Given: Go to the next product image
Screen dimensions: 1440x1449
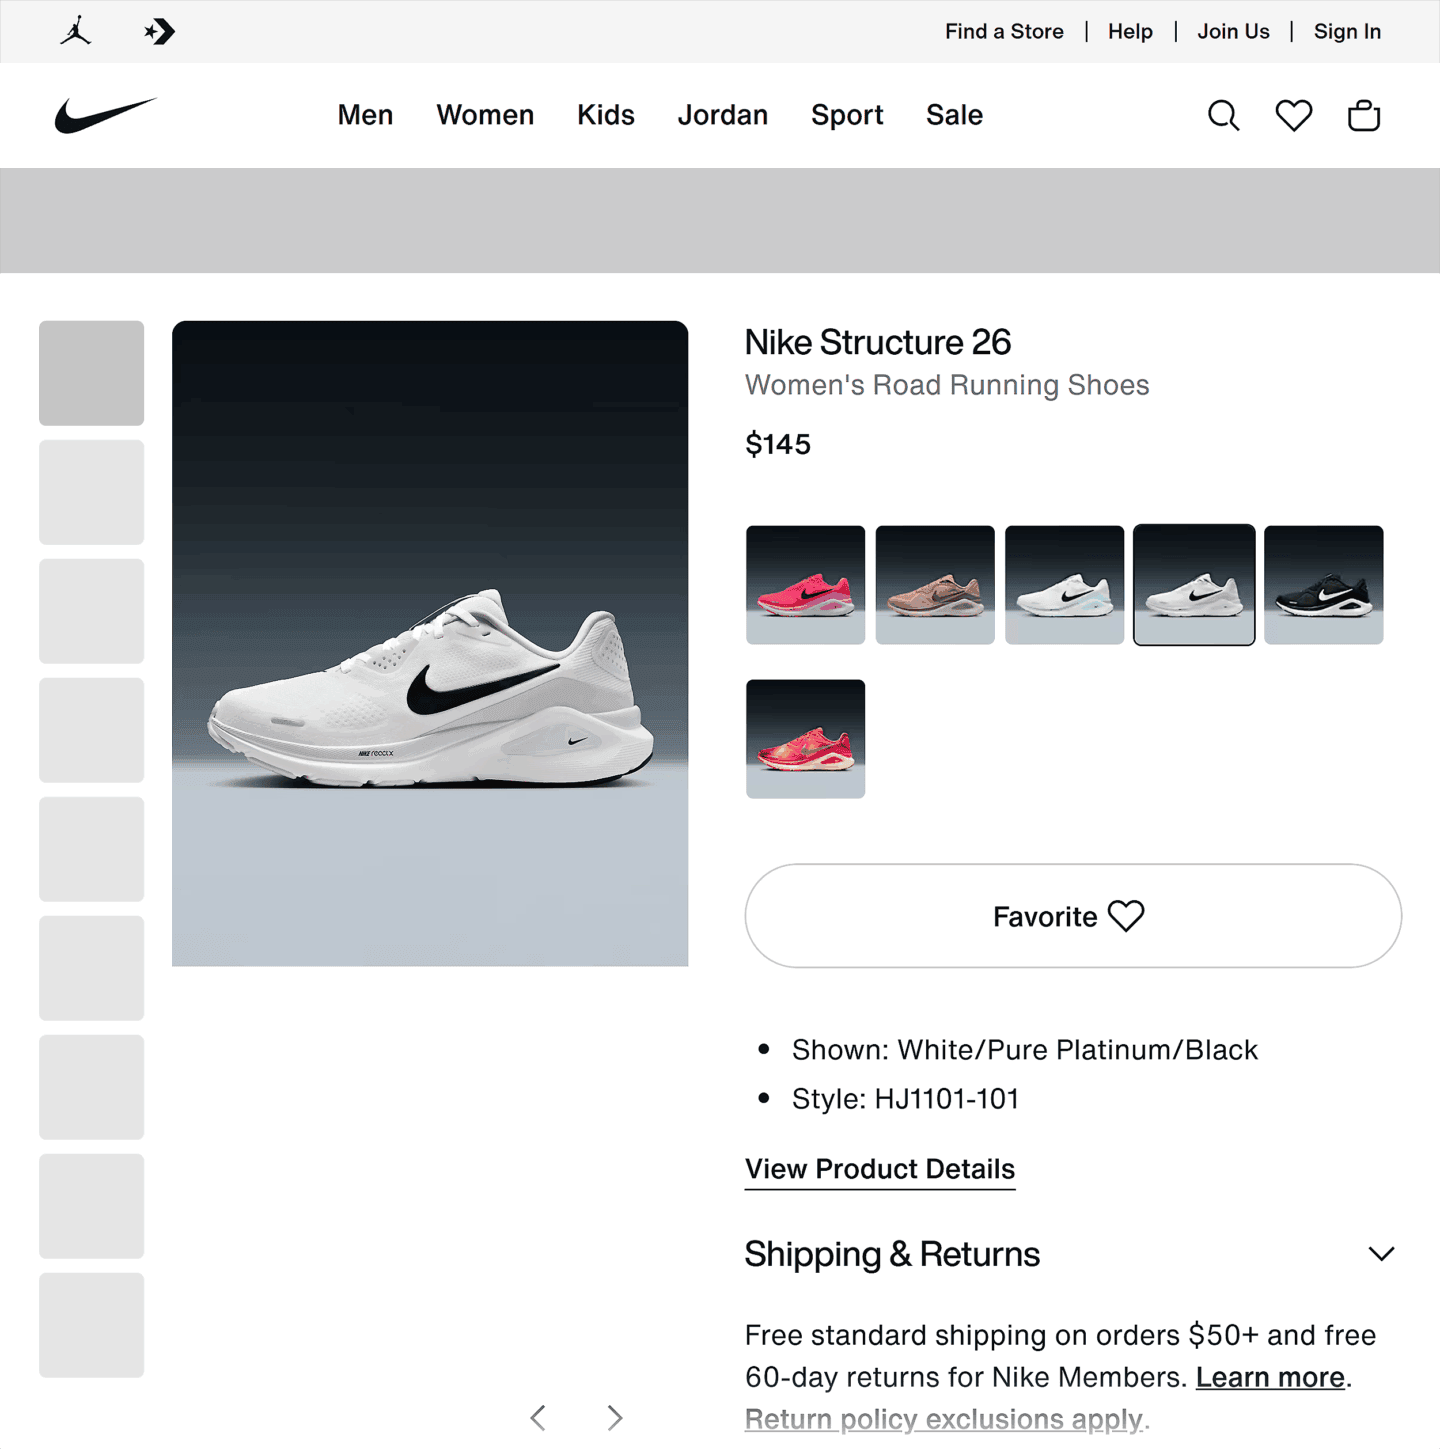Looking at the screenshot, I should 614,1418.
